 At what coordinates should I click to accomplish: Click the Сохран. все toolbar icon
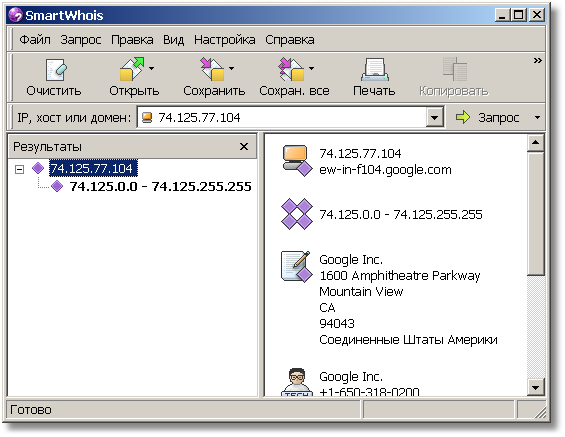pos(292,69)
